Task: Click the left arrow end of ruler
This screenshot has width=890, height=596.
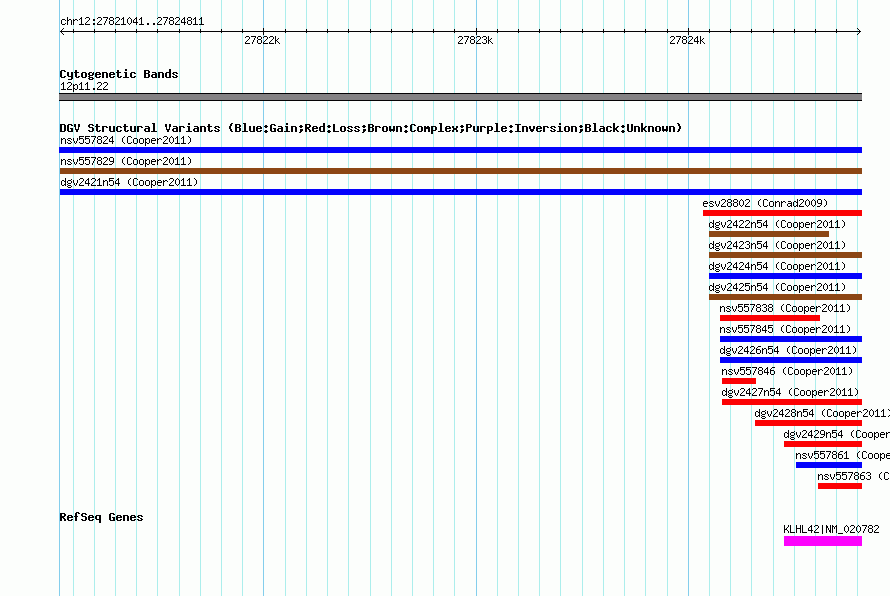Action: [62, 31]
